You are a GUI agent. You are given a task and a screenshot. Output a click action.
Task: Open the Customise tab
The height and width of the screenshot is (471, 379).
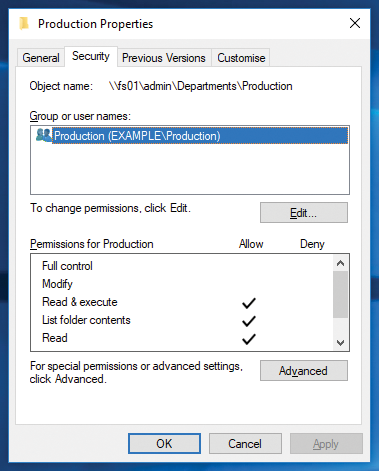(x=241, y=58)
